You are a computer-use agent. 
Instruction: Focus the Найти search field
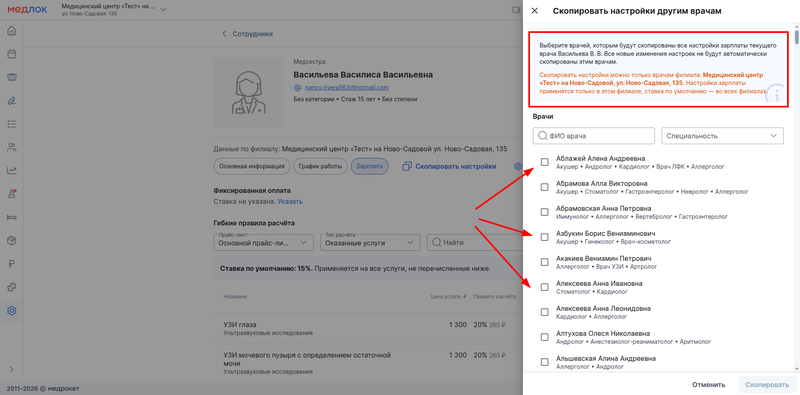(475, 243)
